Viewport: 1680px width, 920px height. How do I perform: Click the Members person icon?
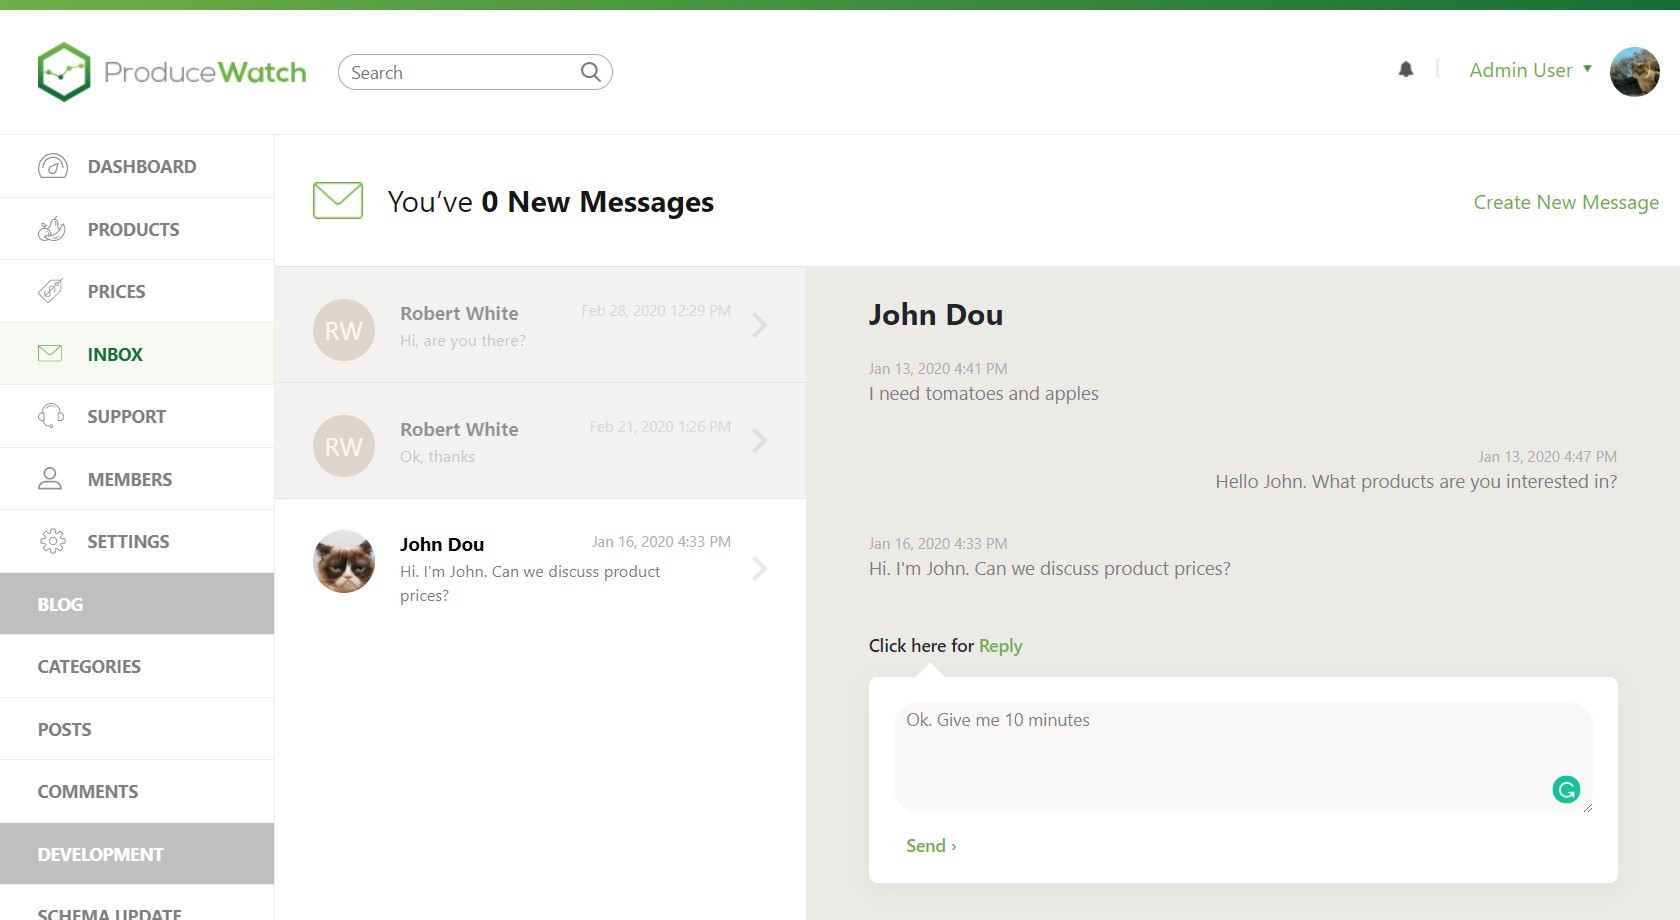click(50, 479)
